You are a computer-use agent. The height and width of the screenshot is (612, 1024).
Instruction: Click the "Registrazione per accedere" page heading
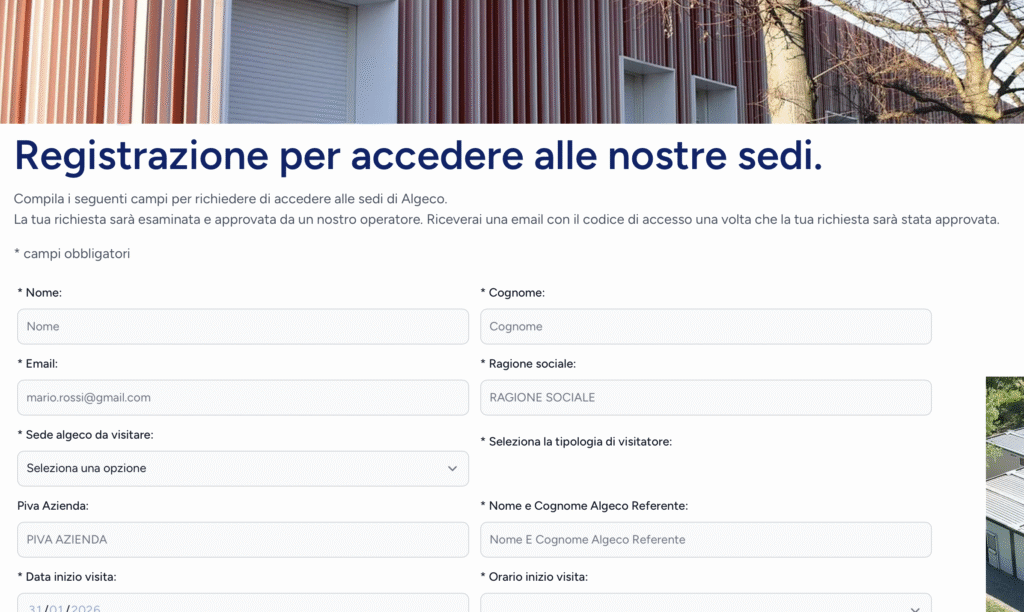[418, 156]
